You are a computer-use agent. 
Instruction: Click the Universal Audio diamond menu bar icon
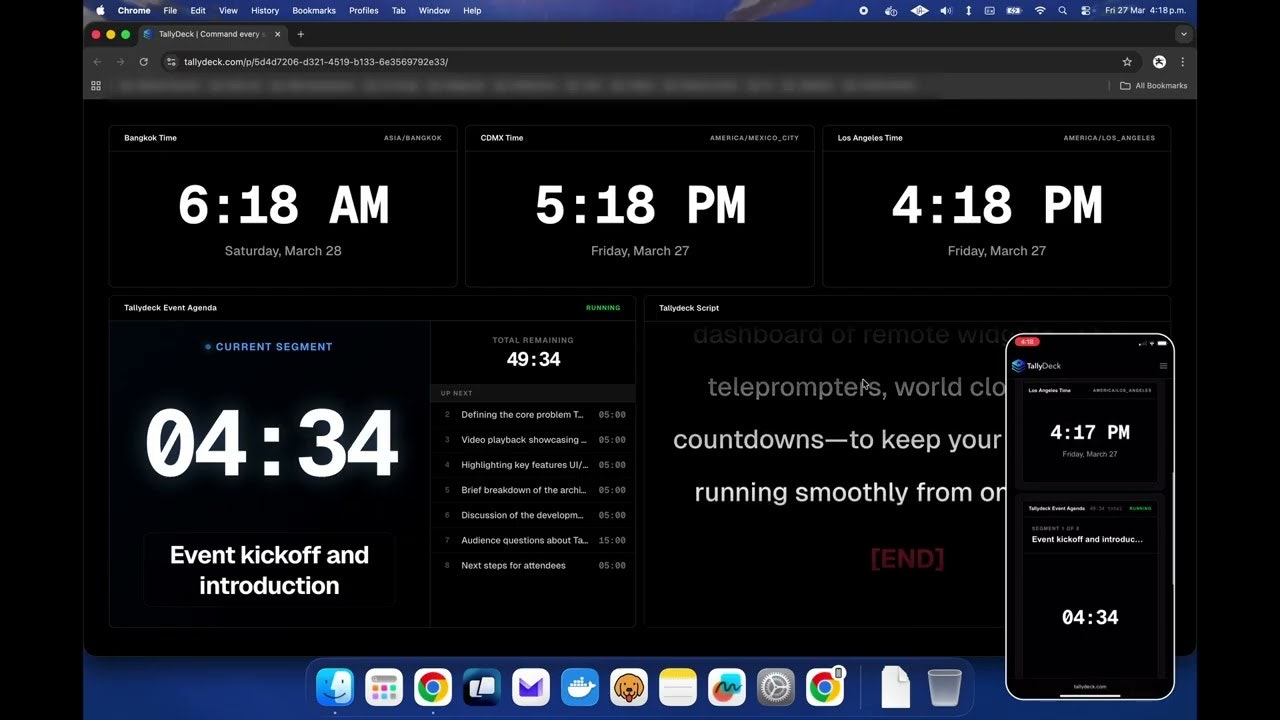920,10
